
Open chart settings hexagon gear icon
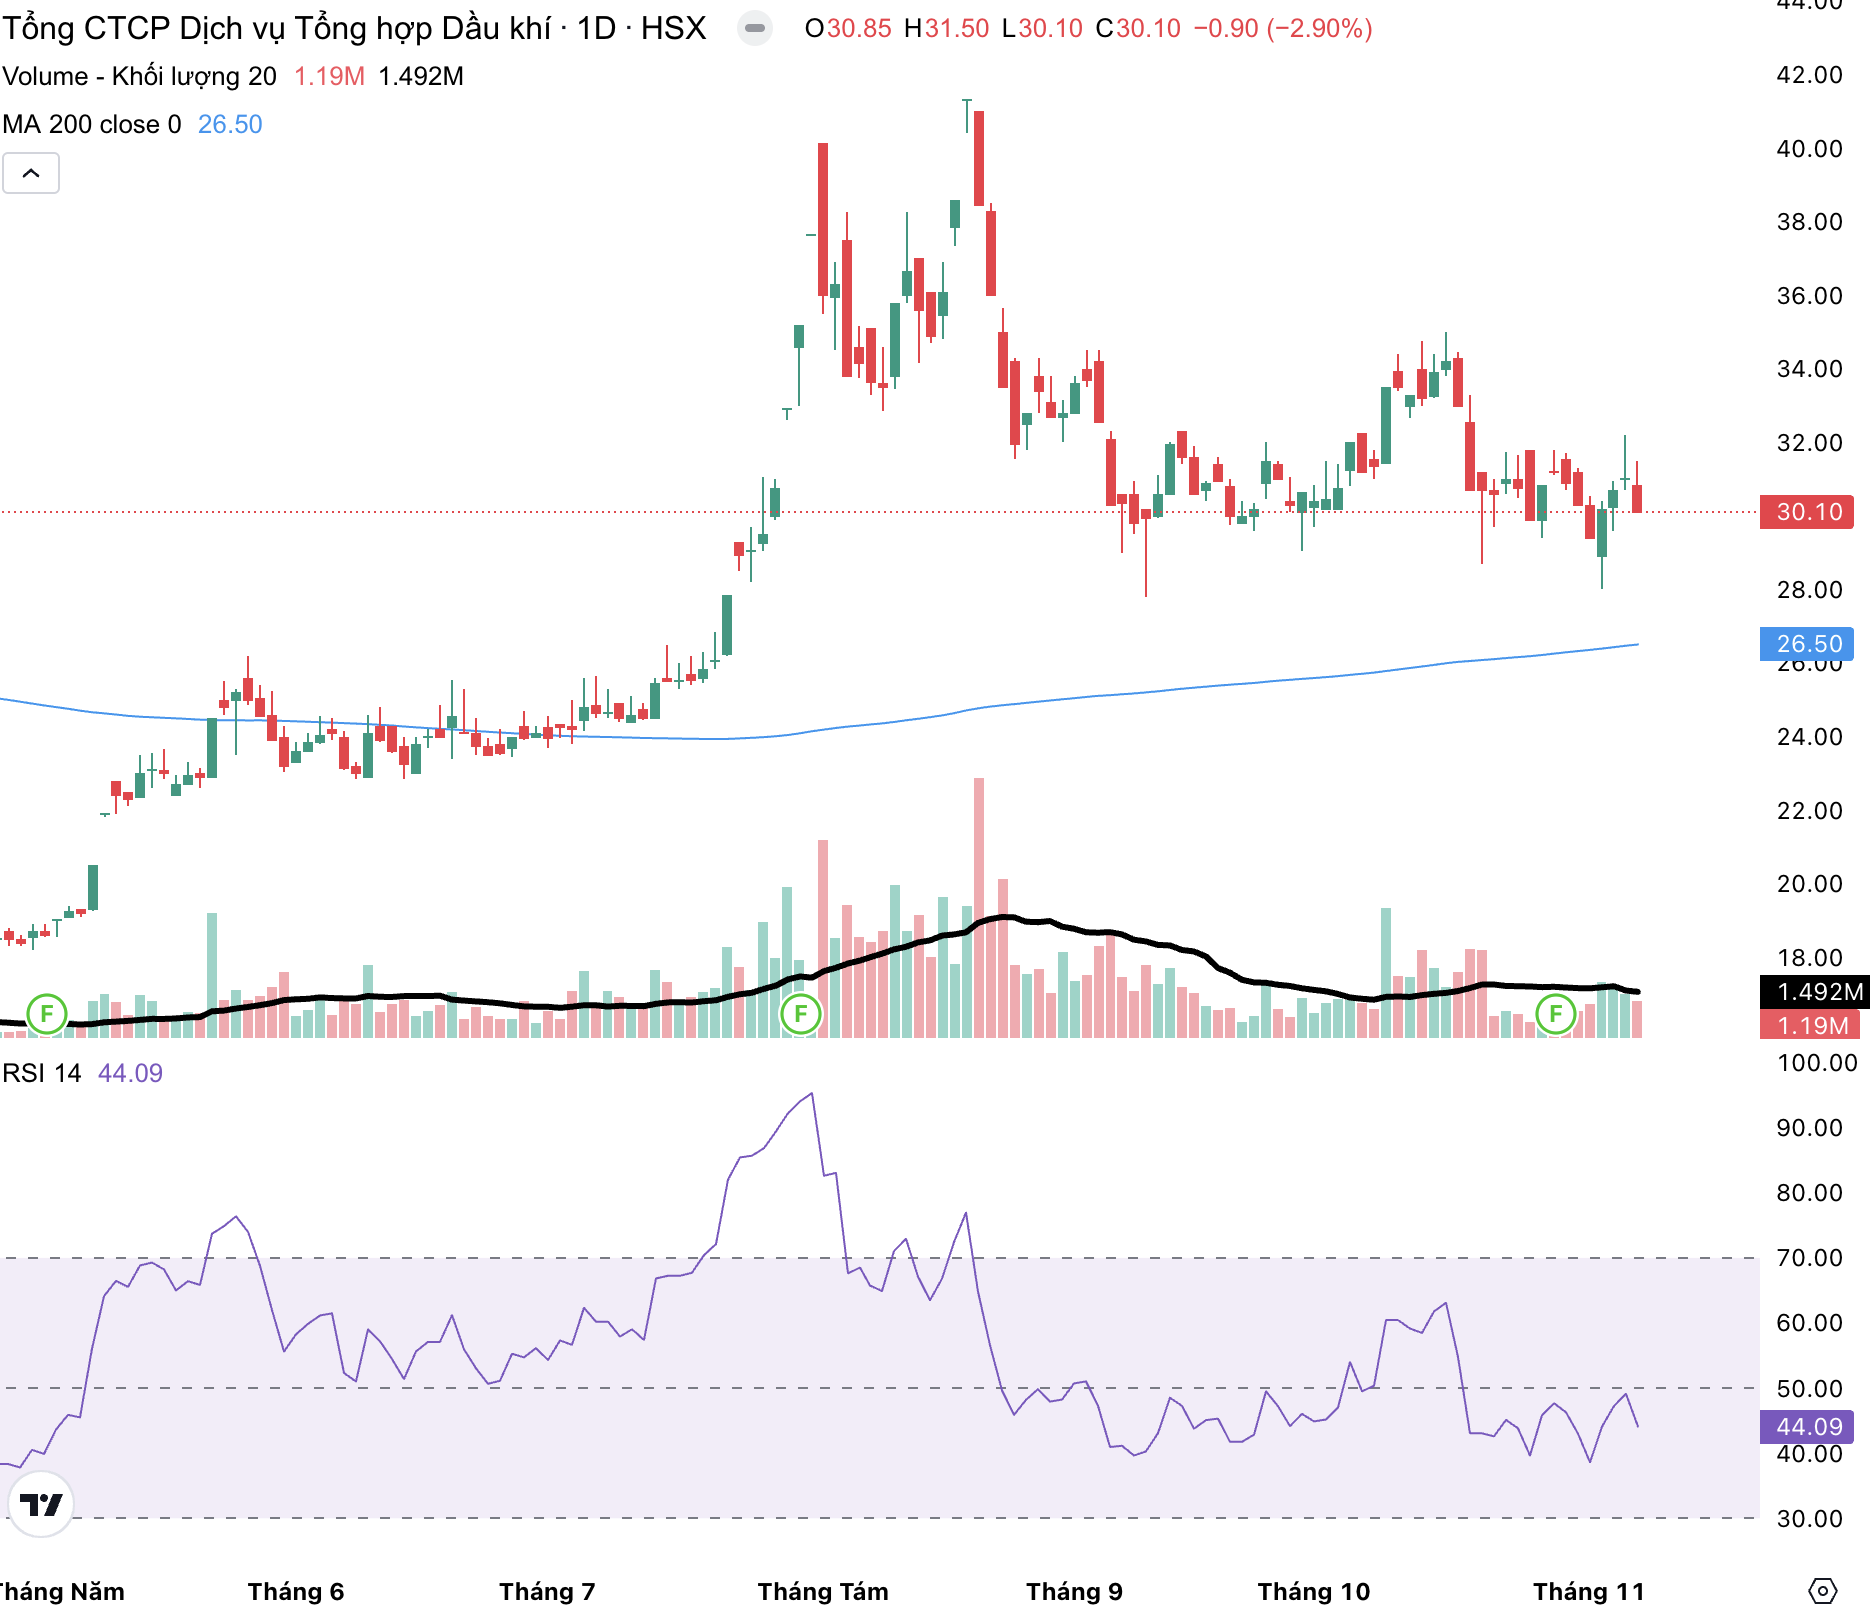coord(1823,1590)
